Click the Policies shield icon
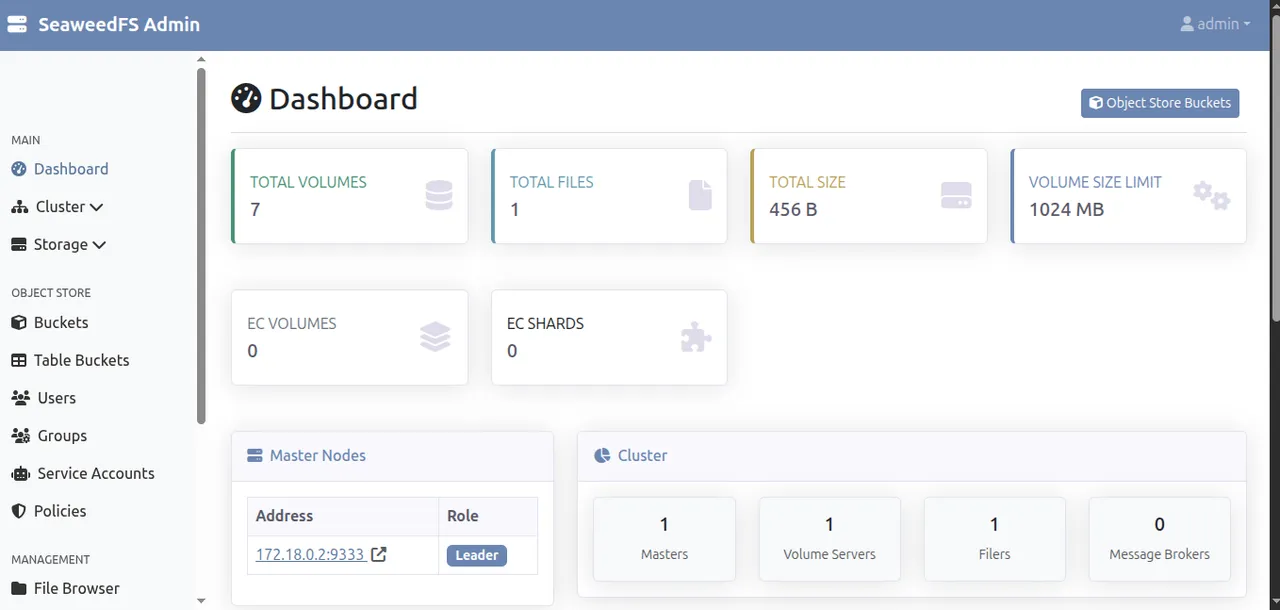Image resolution: width=1280 pixels, height=610 pixels. 19,511
